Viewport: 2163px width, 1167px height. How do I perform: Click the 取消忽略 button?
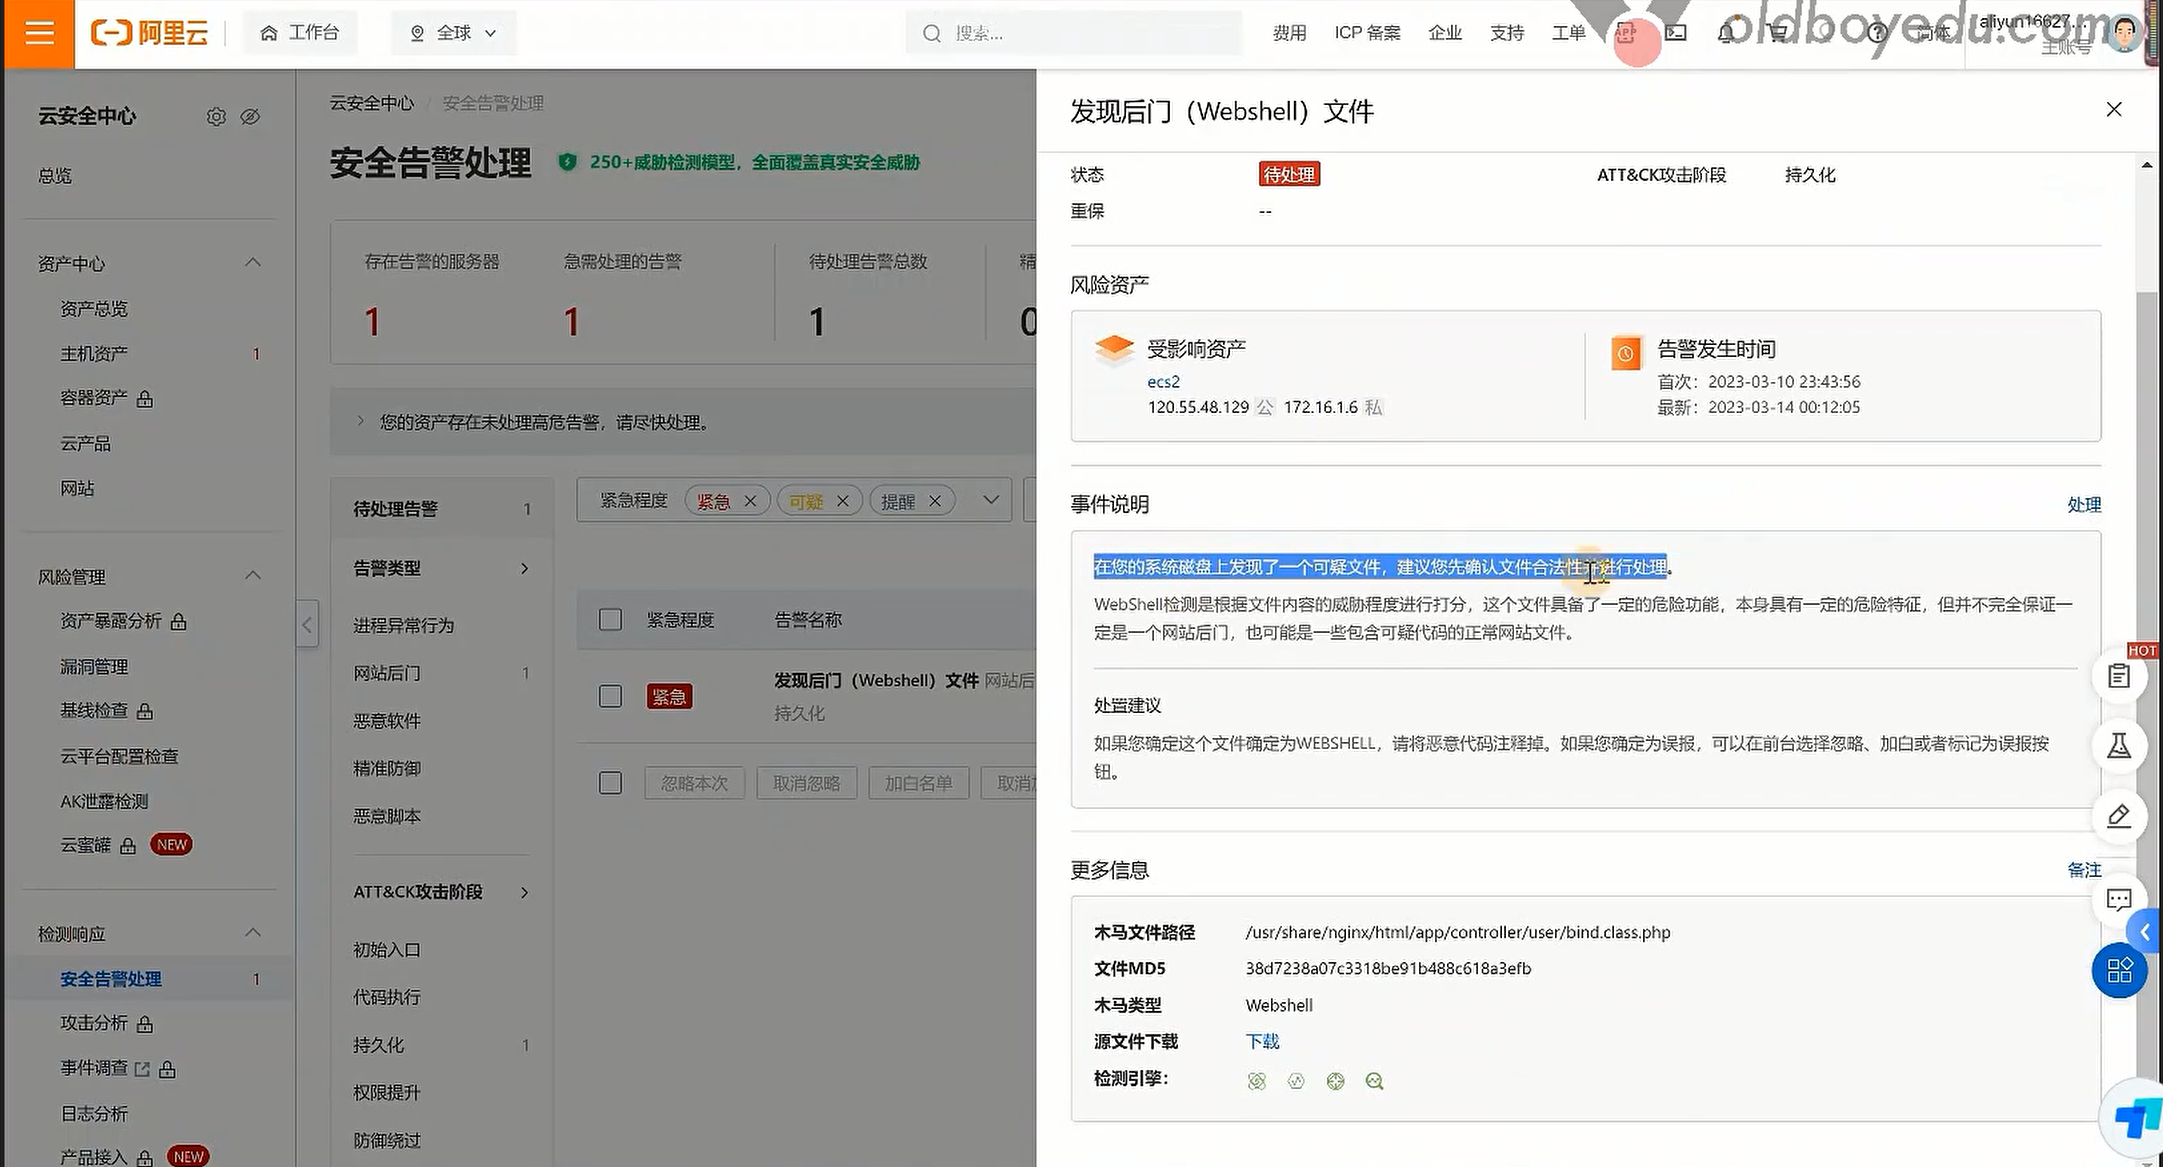point(806,783)
